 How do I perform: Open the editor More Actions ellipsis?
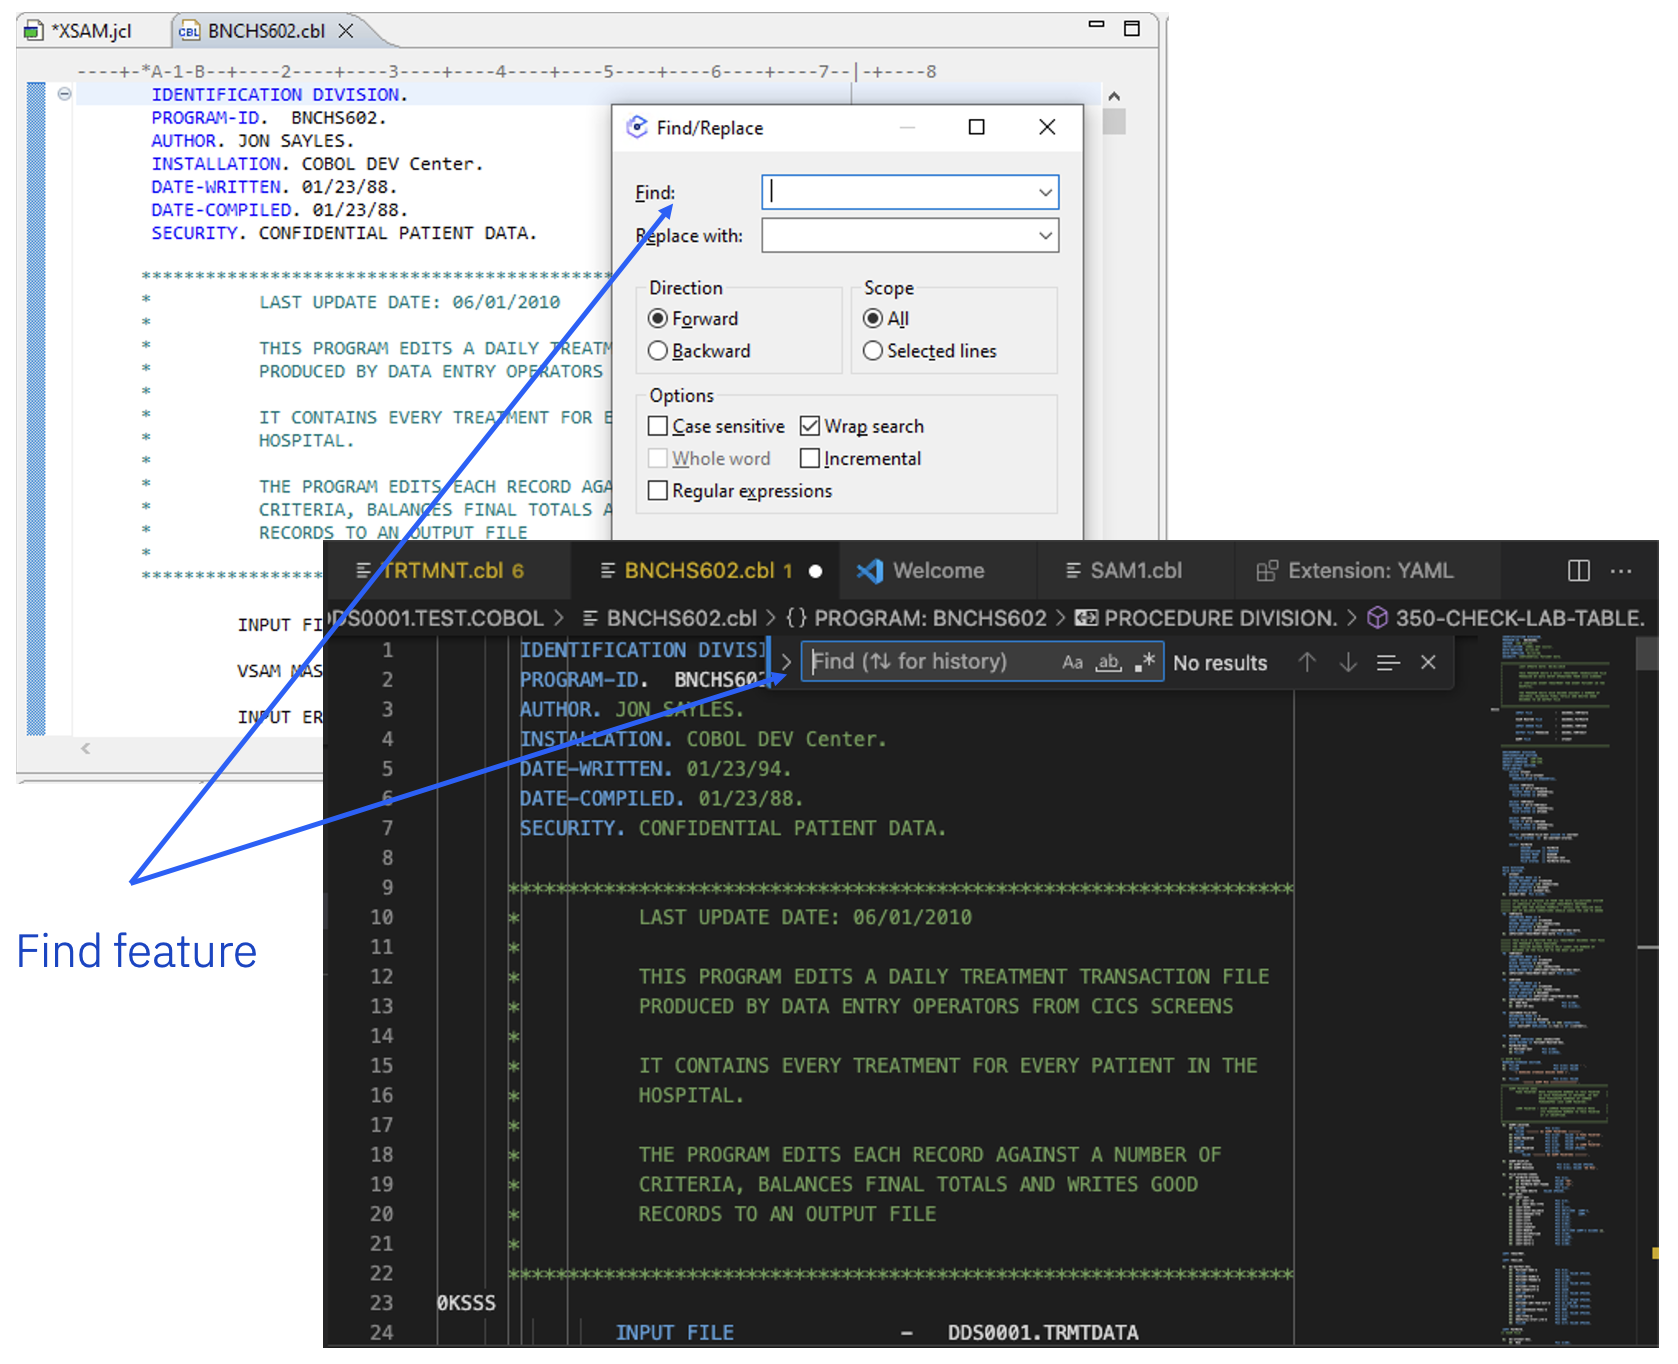pyautogui.click(x=1621, y=571)
